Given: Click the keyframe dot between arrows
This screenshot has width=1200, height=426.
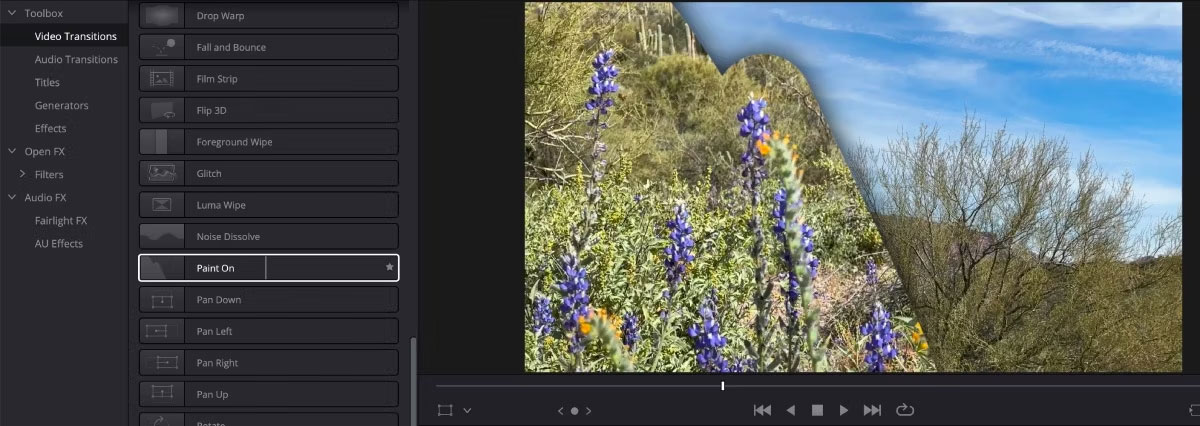Looking at the screenshot, I should point(574,410).
